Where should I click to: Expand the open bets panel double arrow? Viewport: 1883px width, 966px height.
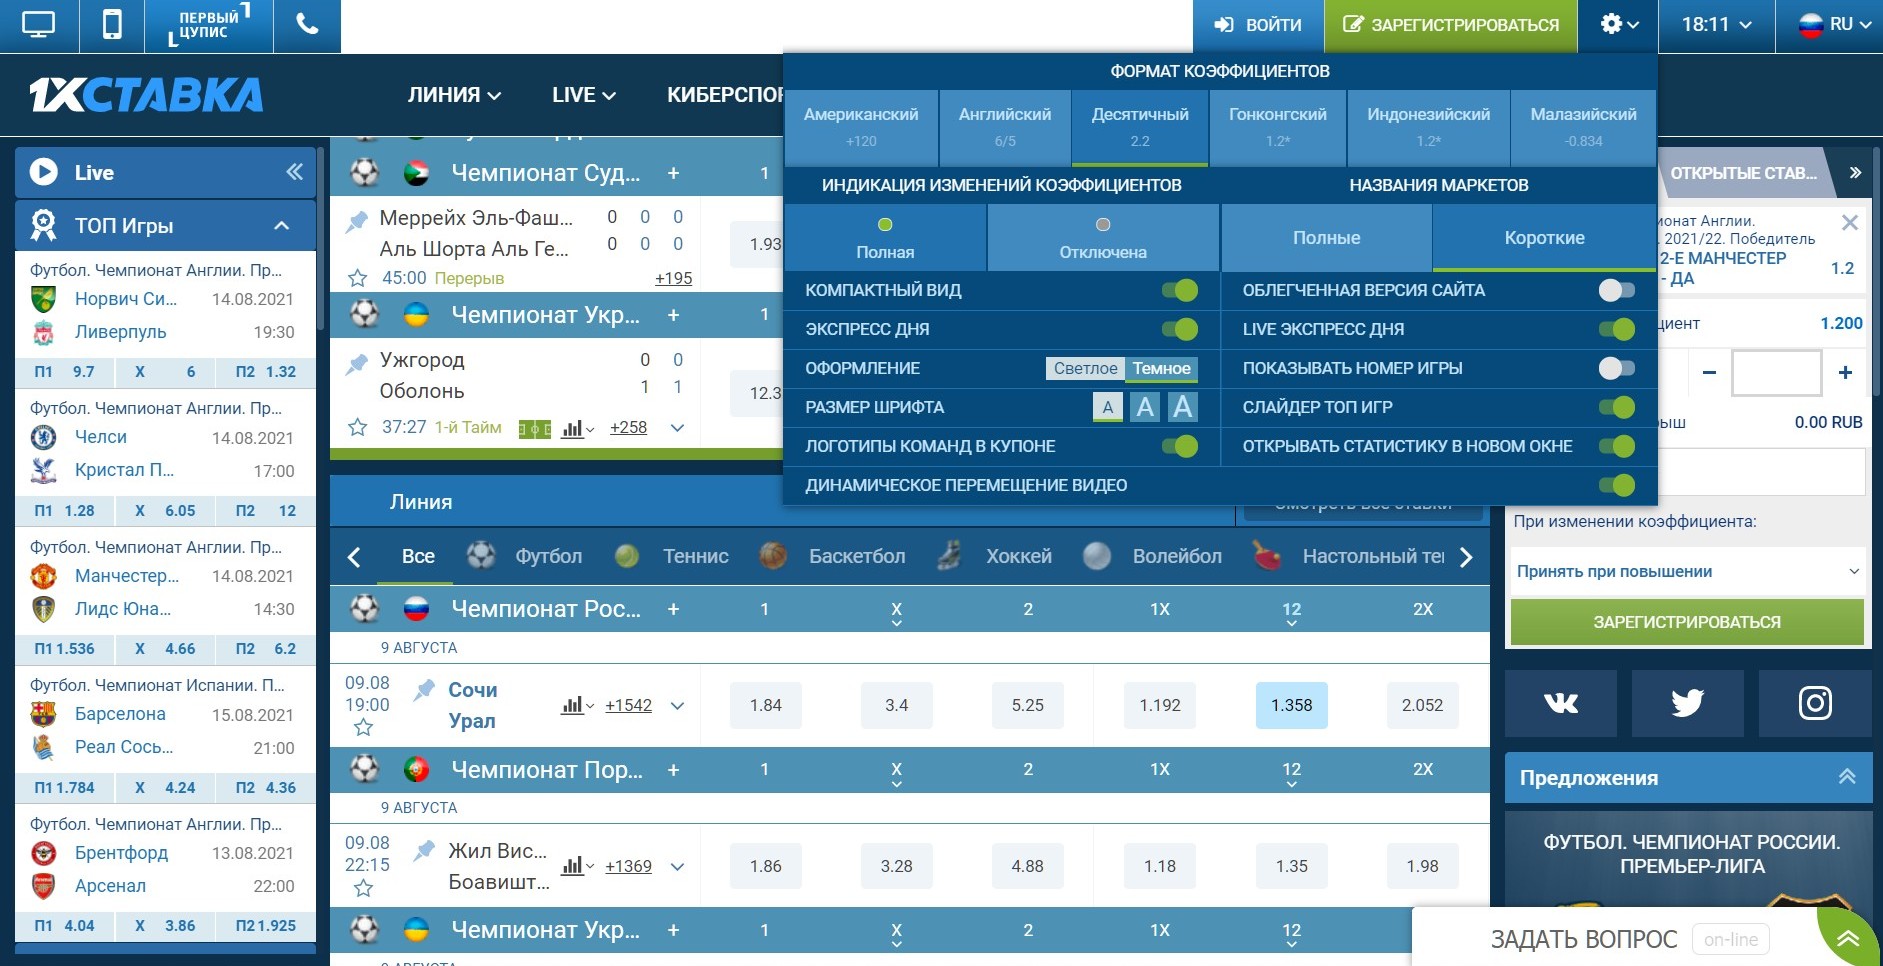pos(1855,172)
